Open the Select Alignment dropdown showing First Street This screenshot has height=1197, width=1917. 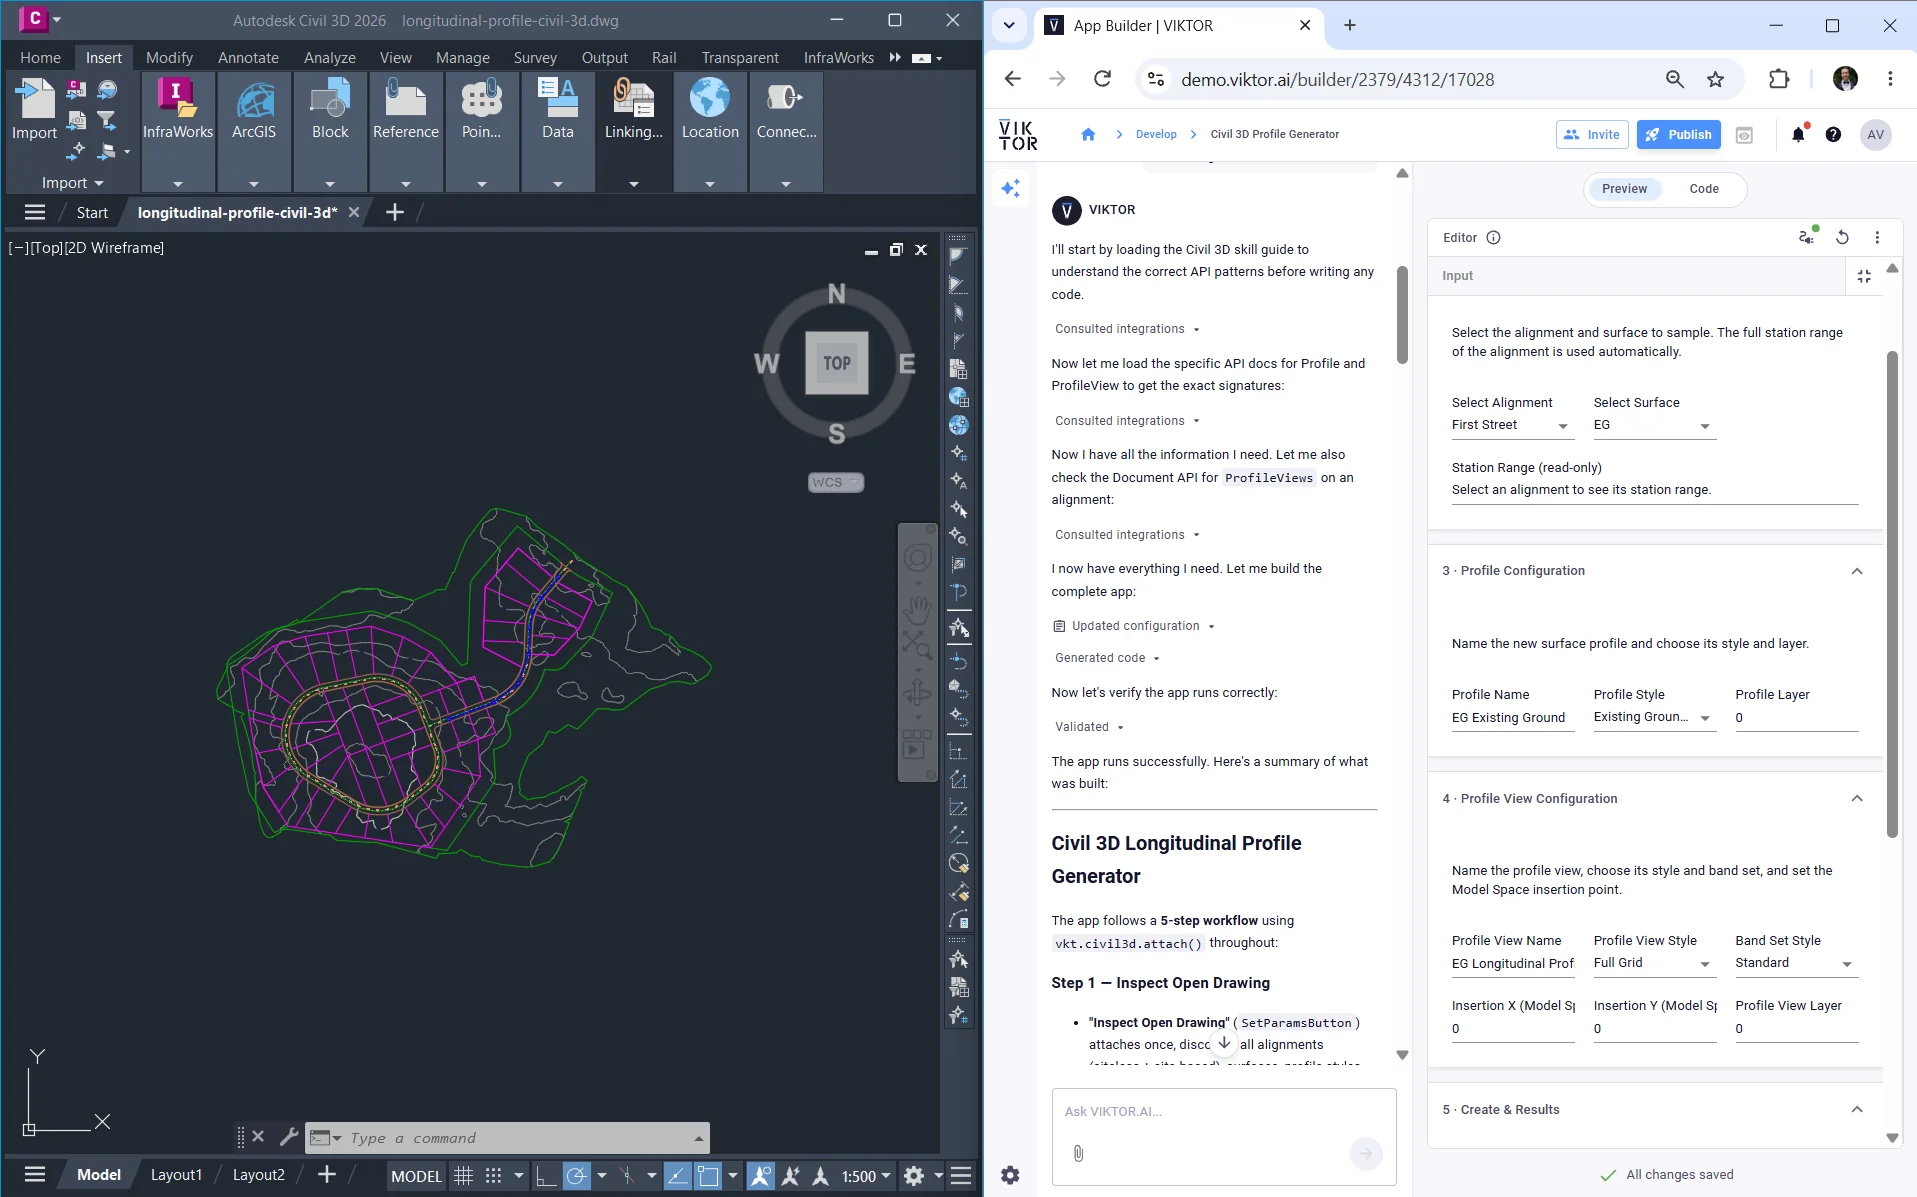(x=1512, y=425)
